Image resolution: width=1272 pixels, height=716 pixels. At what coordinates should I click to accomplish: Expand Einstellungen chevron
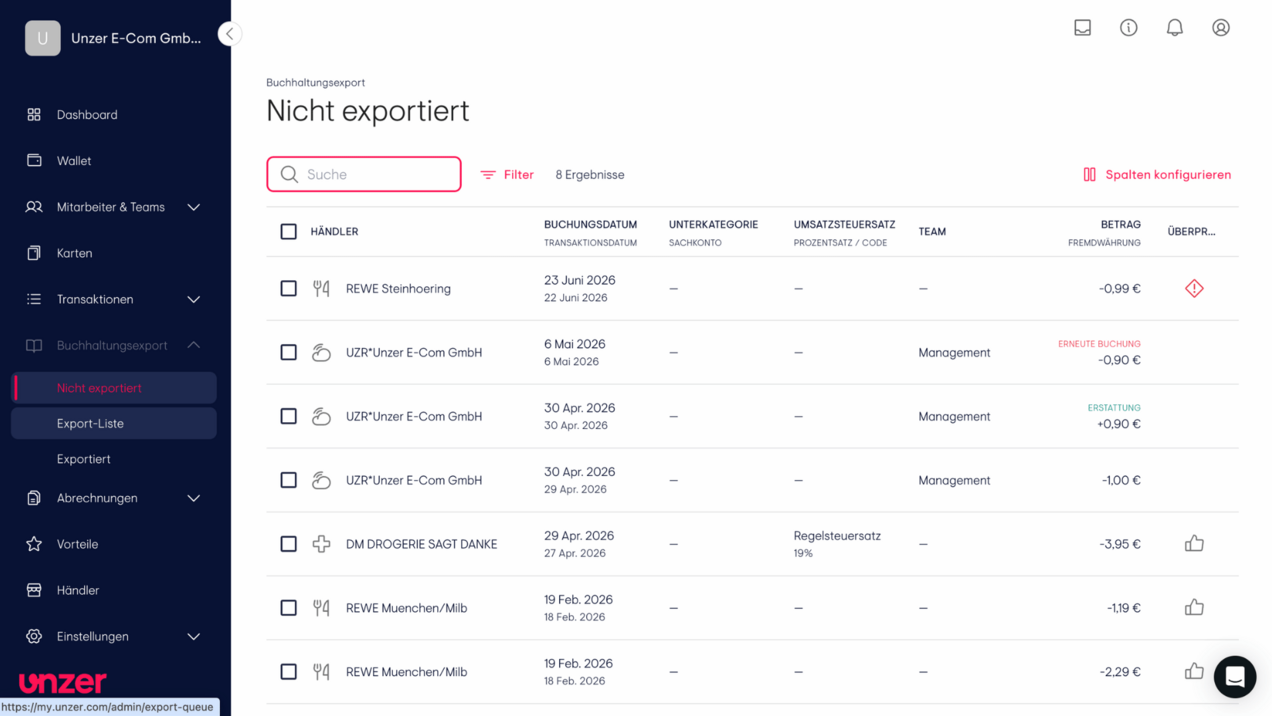(194, 636)
